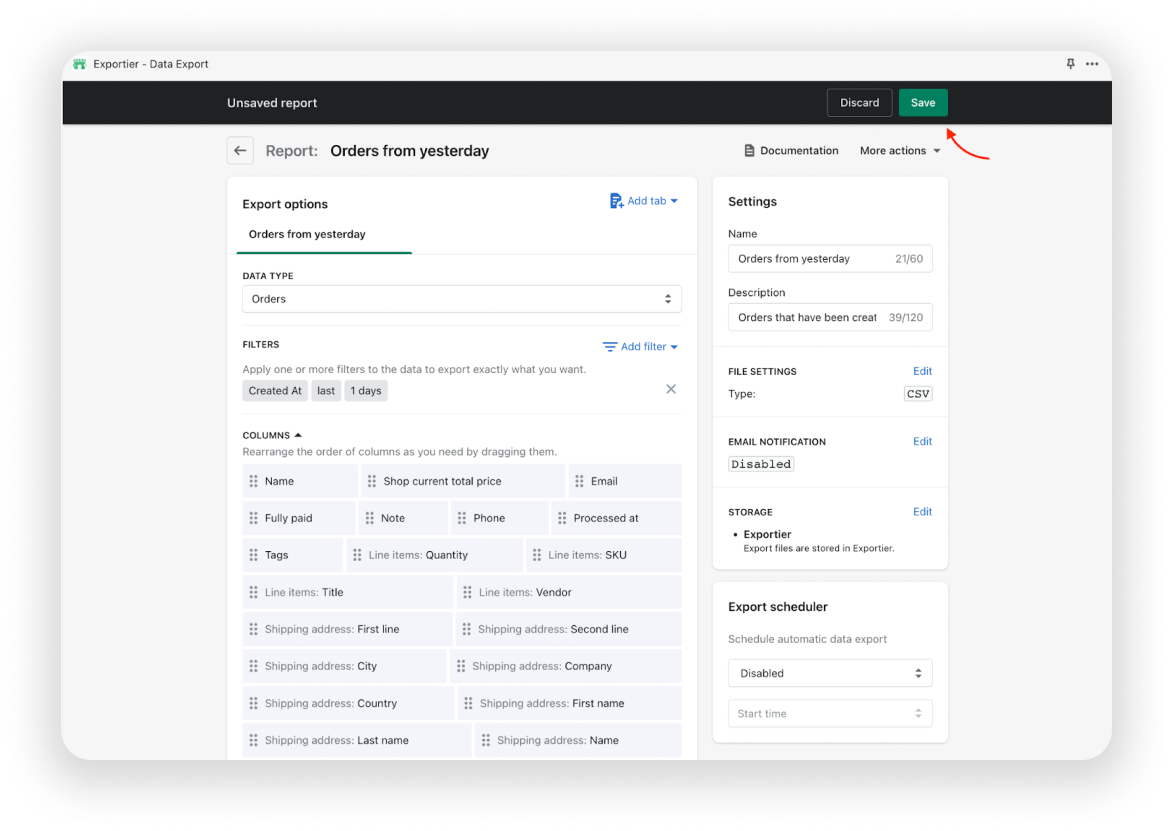Grab drag handle of Shipping address: Last name
Viewport: 1173px width, 831px height.
[254, 740]
